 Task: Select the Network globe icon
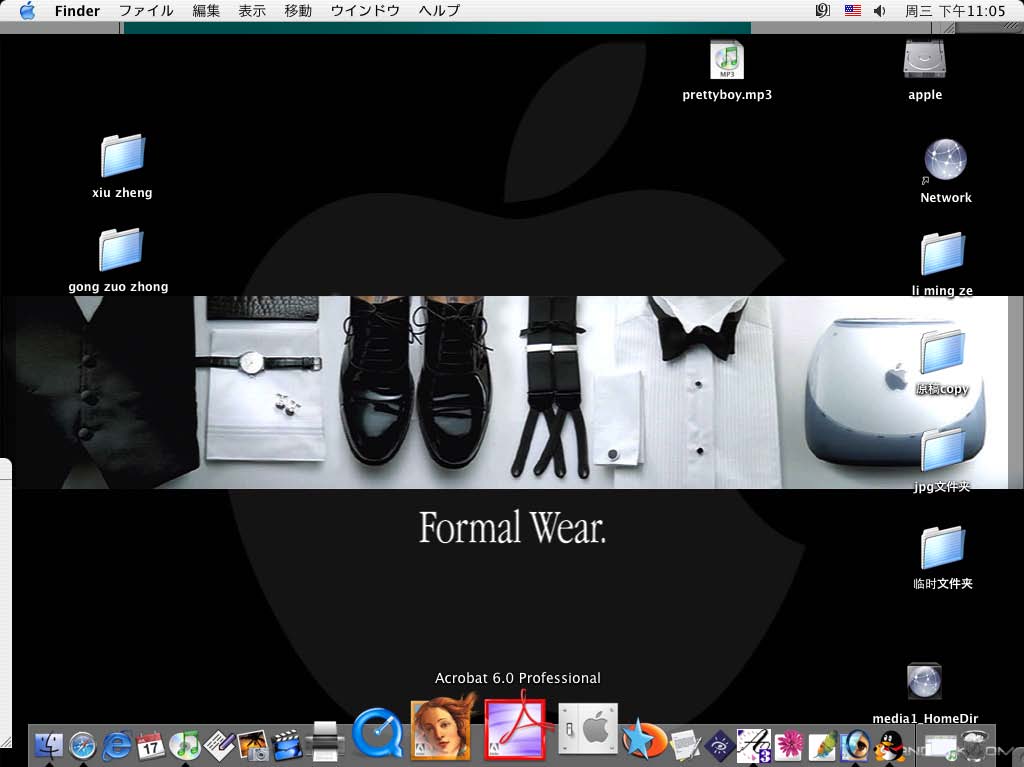coord(945,159)
